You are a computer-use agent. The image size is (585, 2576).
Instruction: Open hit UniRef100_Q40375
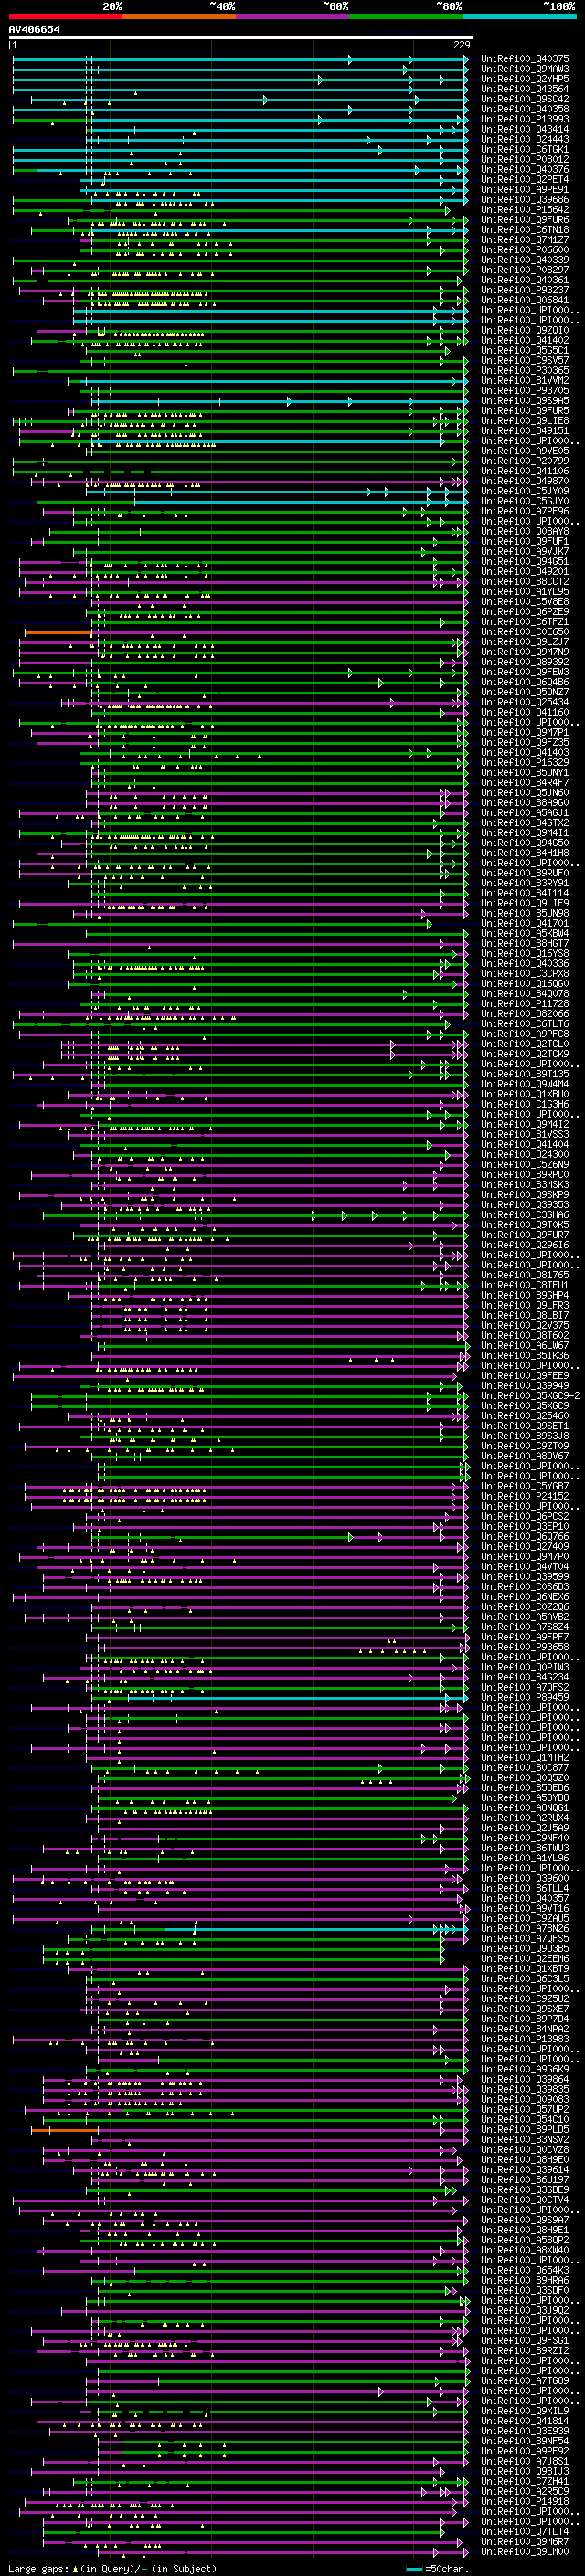524,59
